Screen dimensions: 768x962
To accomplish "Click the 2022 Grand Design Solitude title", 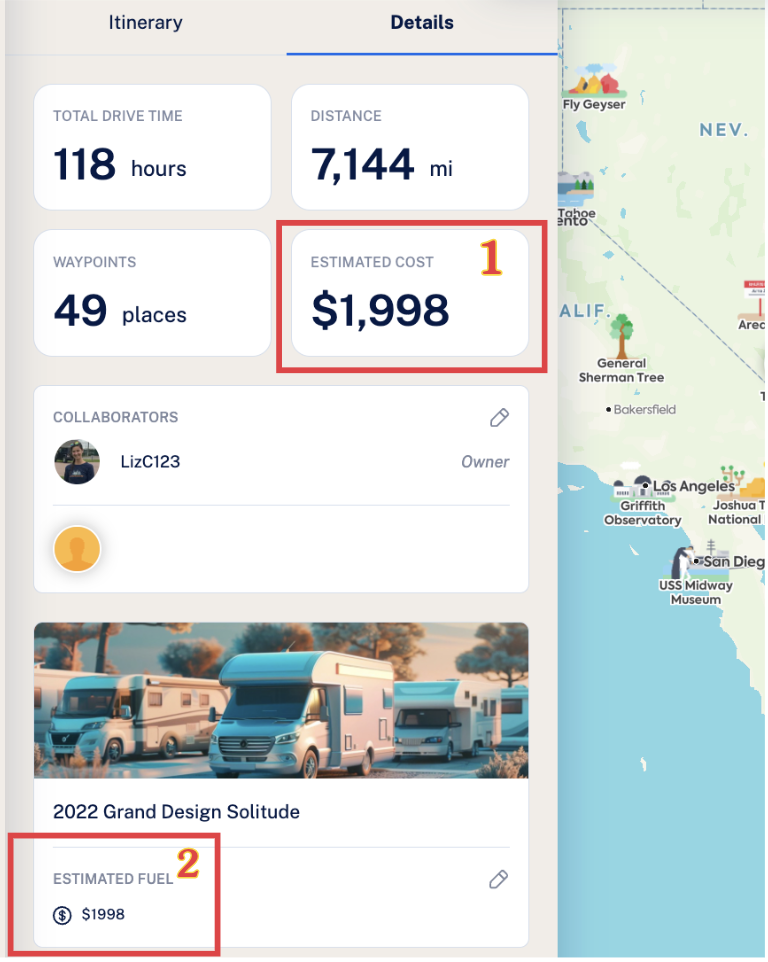I will click(176, 812).
